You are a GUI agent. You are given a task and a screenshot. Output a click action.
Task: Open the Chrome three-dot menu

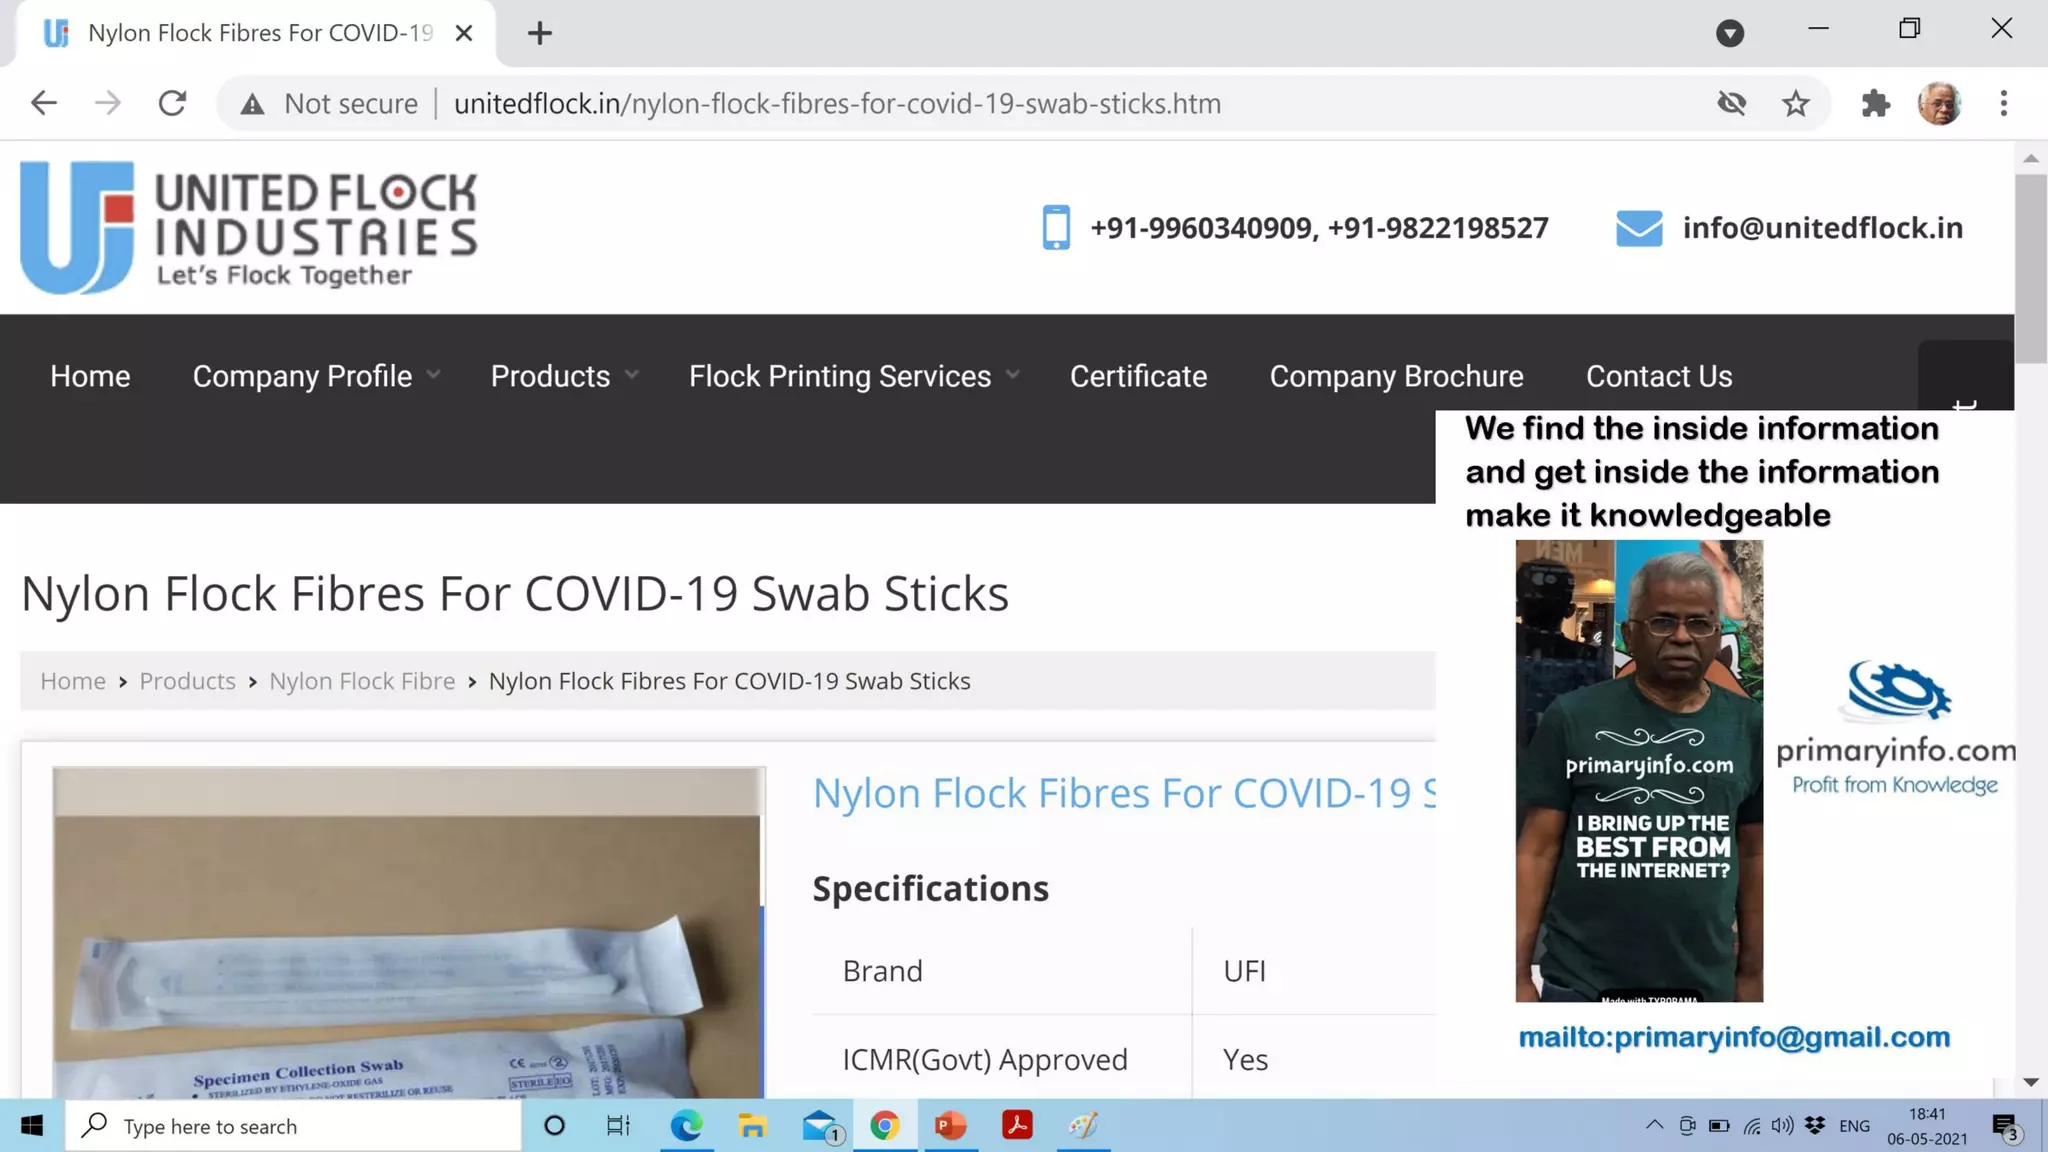(2003, 103)
